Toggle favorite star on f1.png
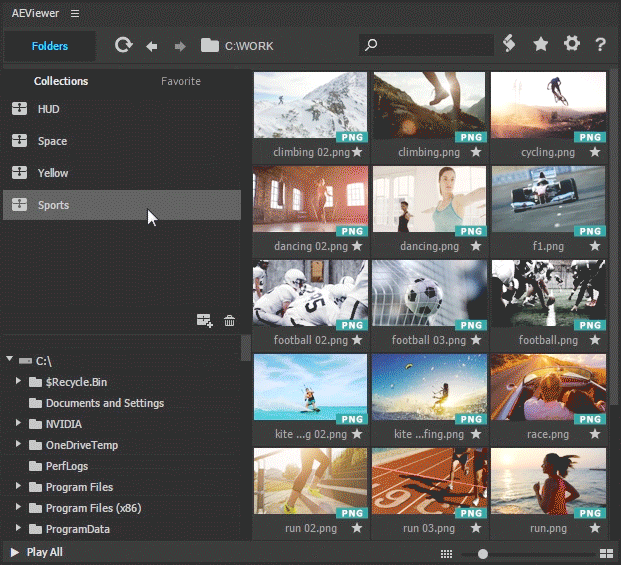Screen dimensions: 621x565 pos(595,246)
